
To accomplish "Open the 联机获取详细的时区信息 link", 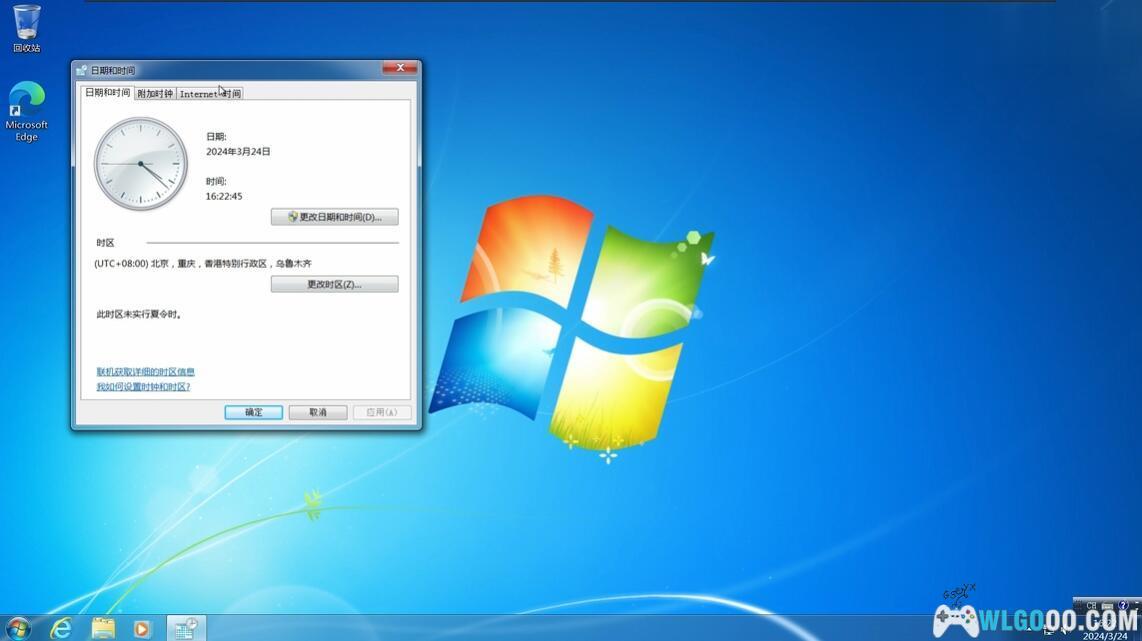I will [145, 372].
